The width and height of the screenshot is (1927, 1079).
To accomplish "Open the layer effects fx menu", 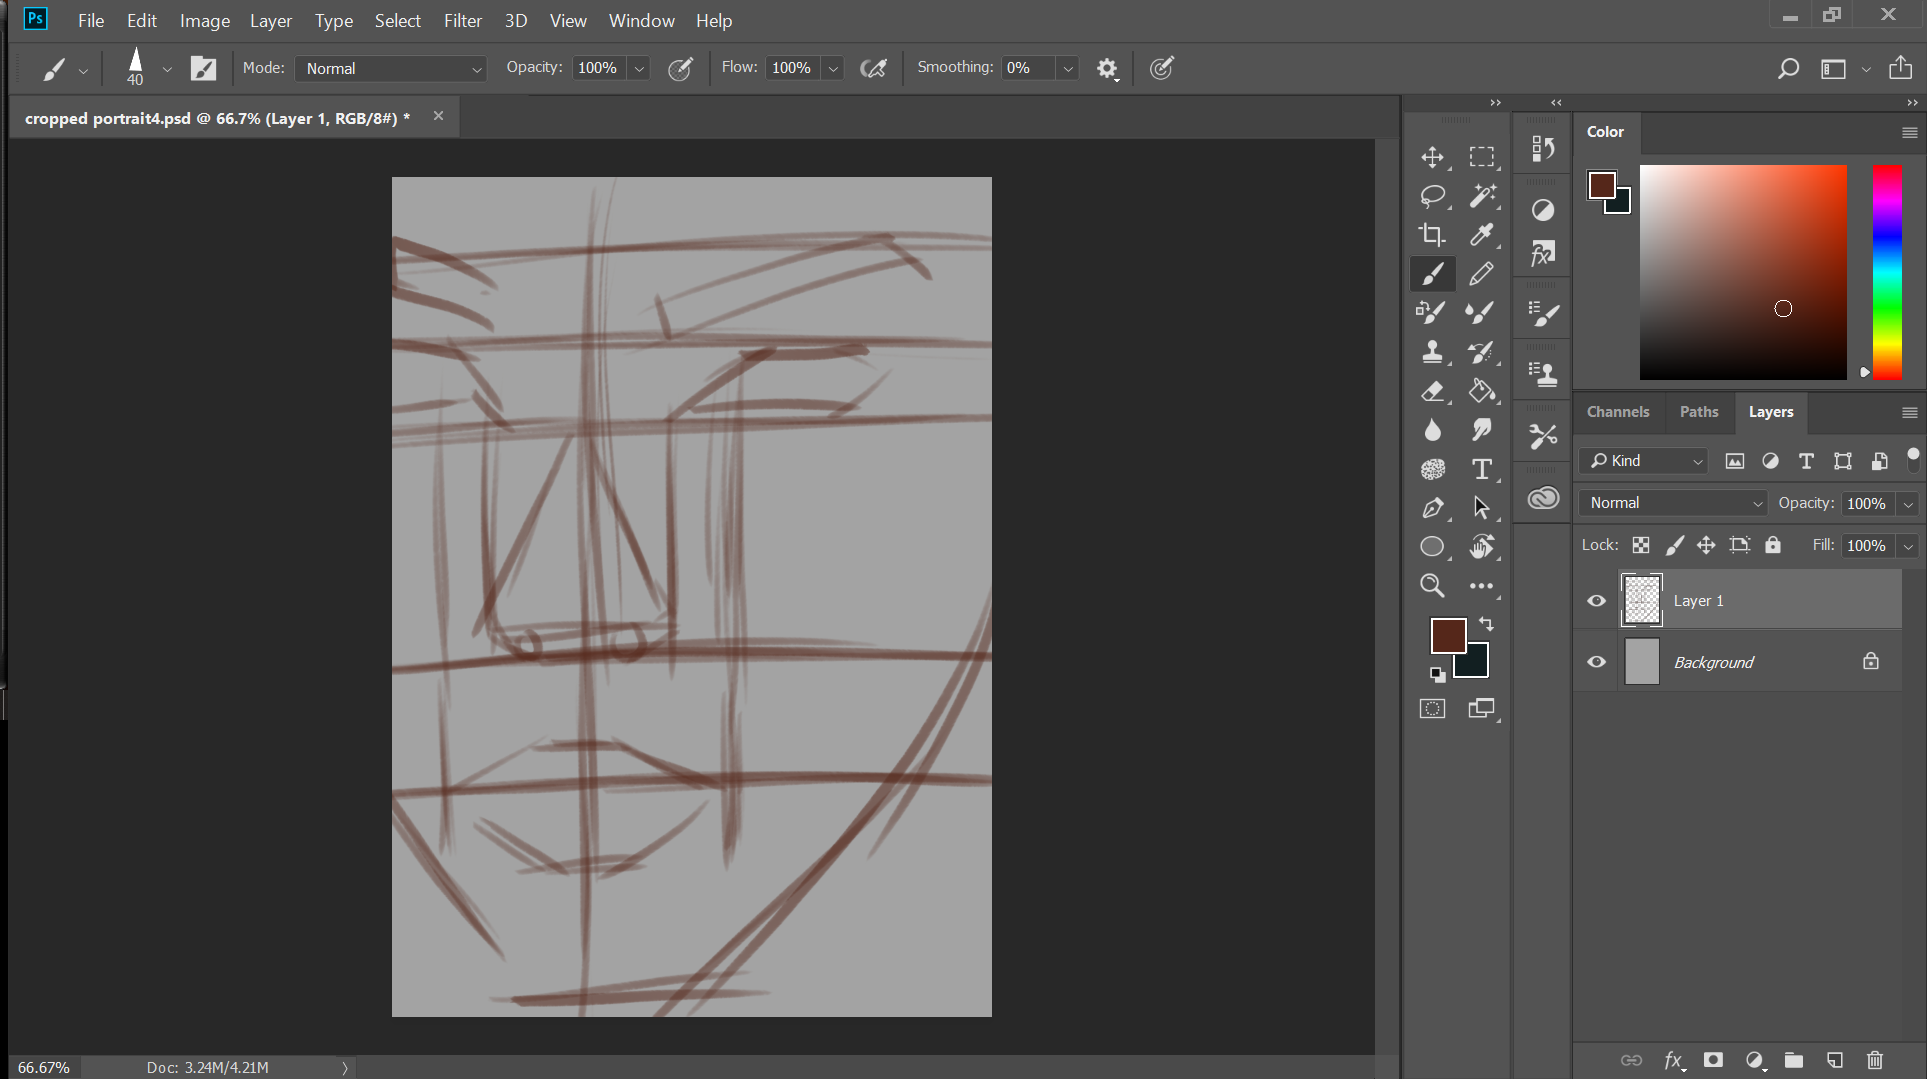I will (x=1673, y=1060).
